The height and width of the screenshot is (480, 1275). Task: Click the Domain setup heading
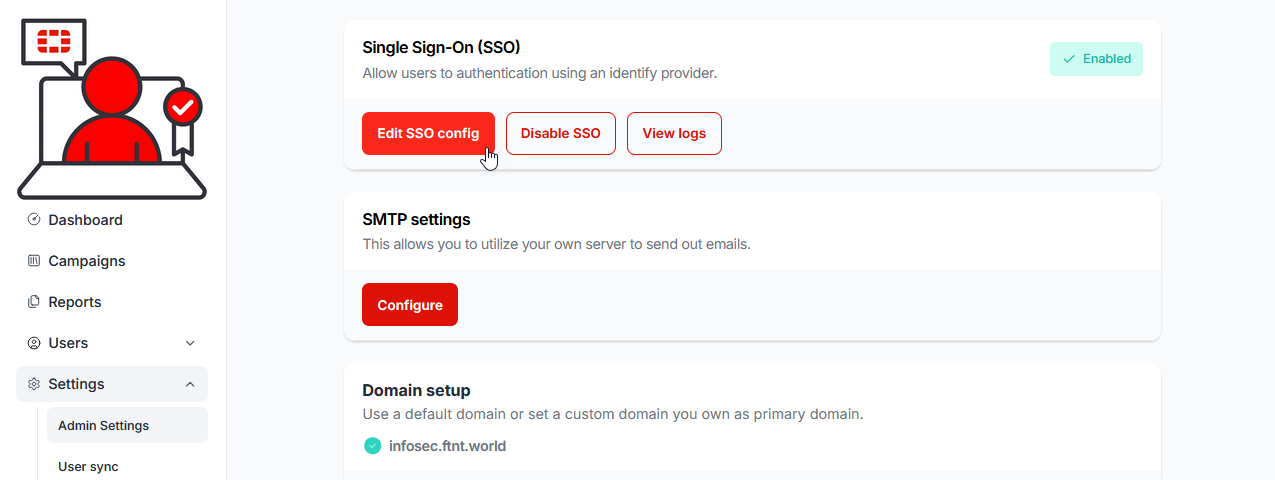[416, 390]
